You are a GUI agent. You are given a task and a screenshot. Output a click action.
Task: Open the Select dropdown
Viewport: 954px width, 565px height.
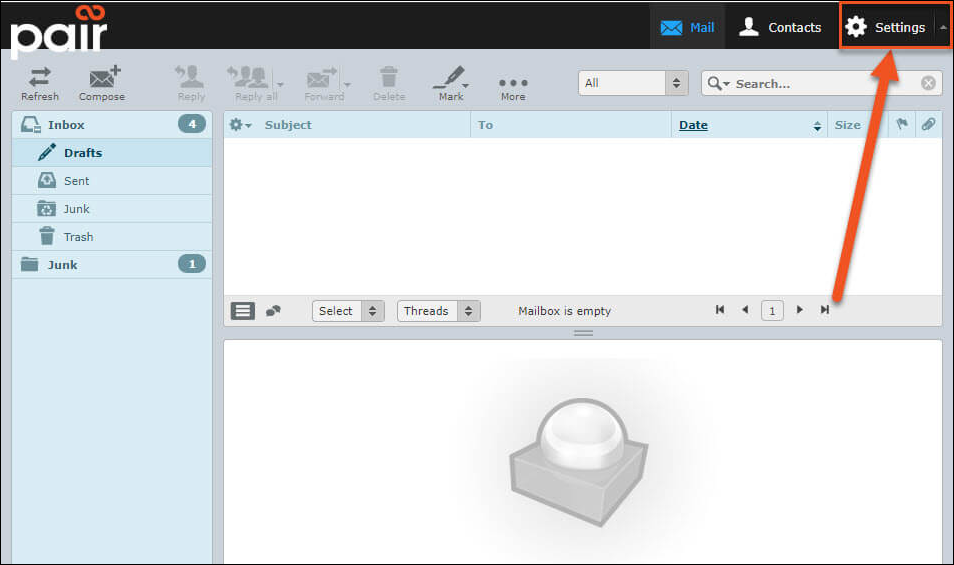point(348,311)
